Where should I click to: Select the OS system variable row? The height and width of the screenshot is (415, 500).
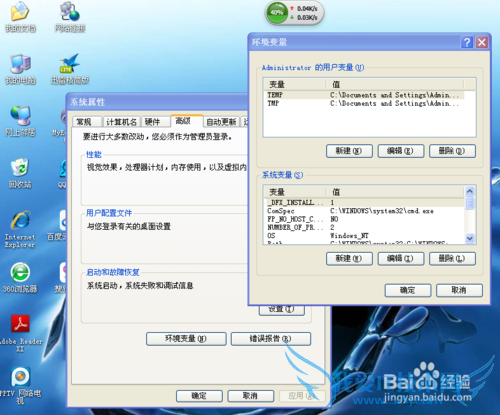(x=365, y=236)
